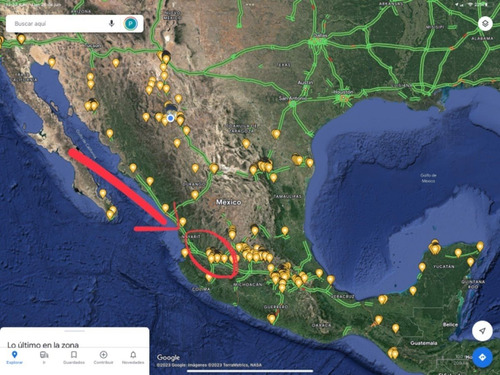Screen dimensions: 500x375
Task: Tap the blue directions diamond button
Action: (x=482, y=357)
